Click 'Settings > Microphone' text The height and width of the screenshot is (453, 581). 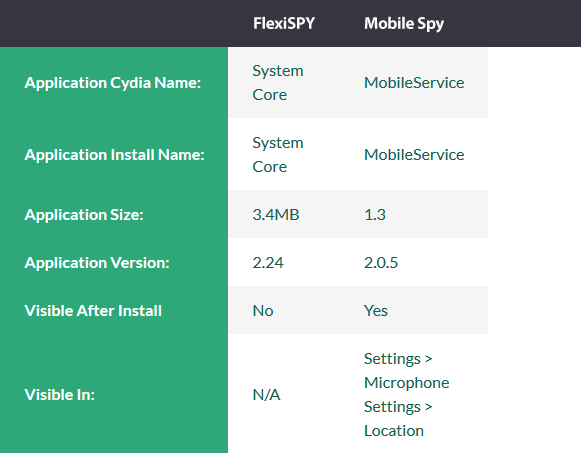[x=406, y=370]
